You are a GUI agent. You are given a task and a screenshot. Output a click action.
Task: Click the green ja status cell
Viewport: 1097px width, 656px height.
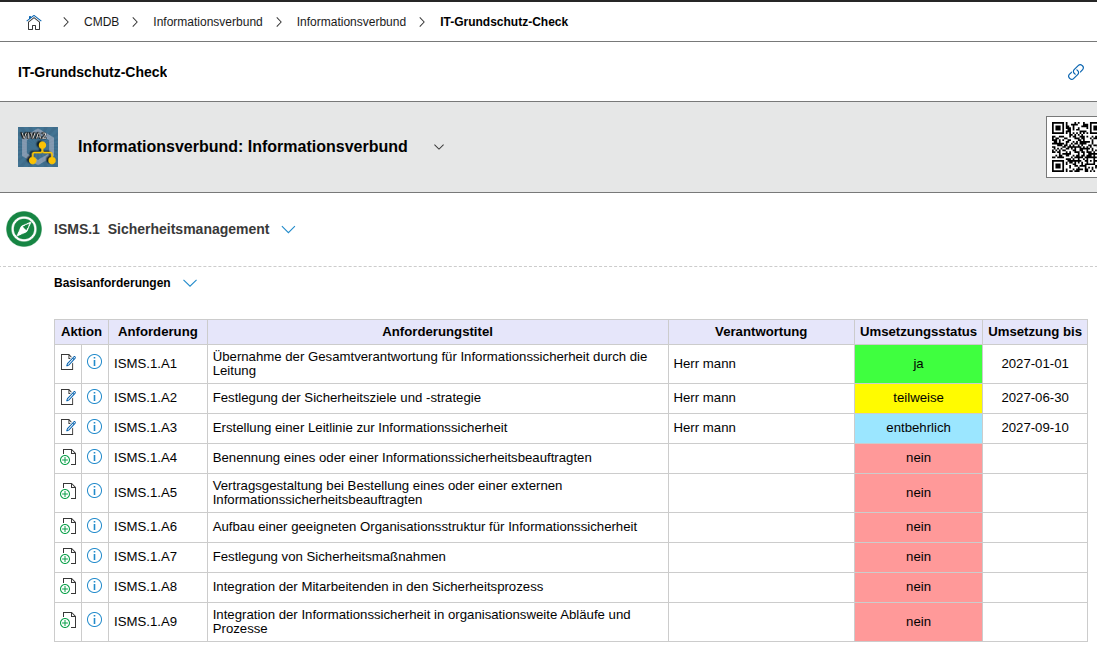[x=917, y=363]
